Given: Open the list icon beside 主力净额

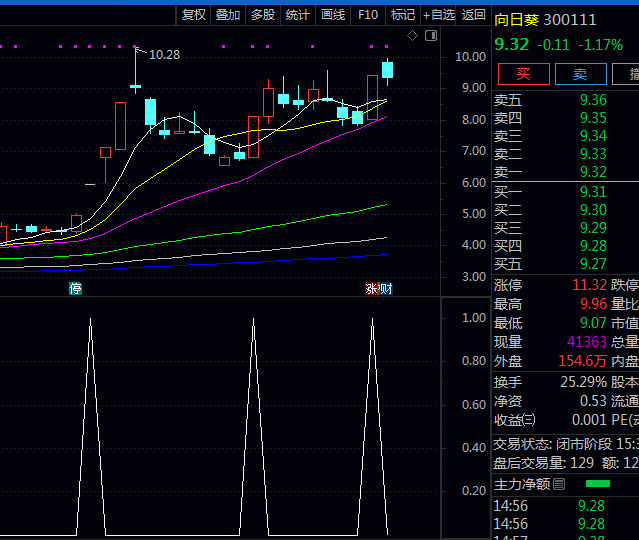Looking at the screenshot, I should click(x=559, y=485).
